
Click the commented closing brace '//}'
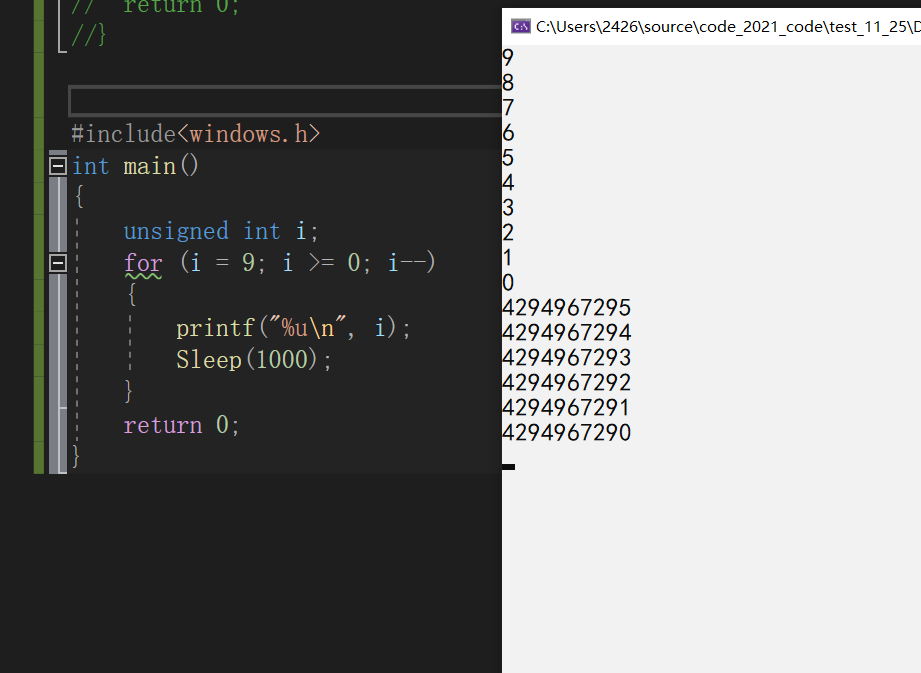coord(89,35)
